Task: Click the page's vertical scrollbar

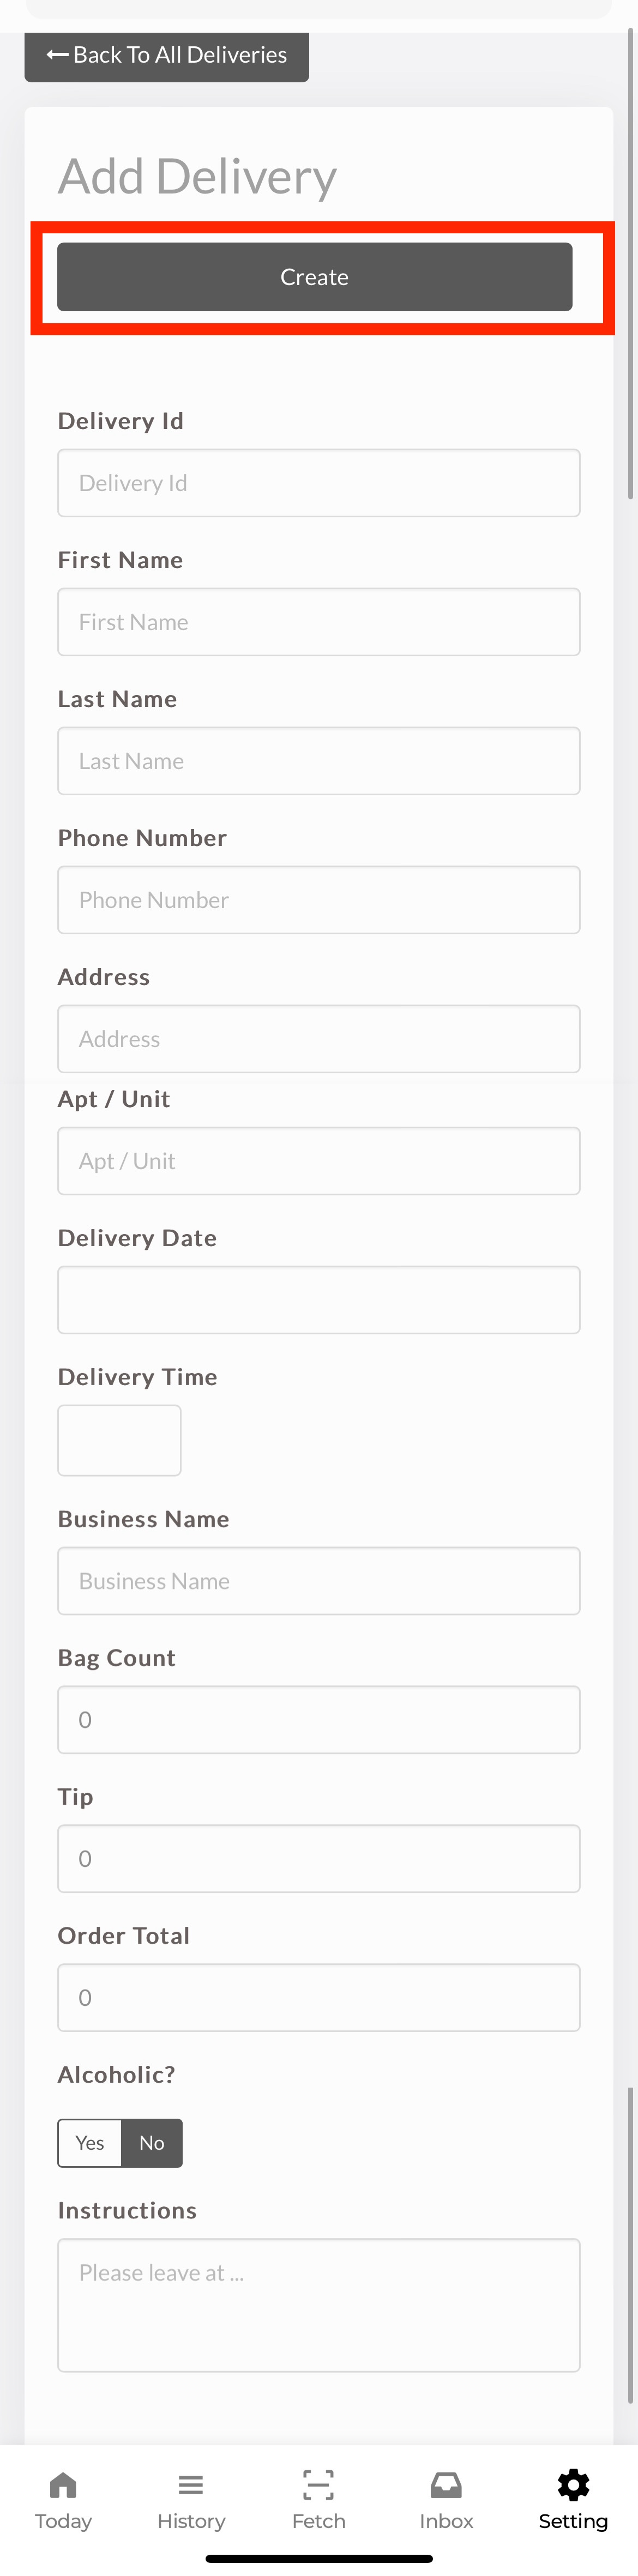Action: tap(630, 264)
